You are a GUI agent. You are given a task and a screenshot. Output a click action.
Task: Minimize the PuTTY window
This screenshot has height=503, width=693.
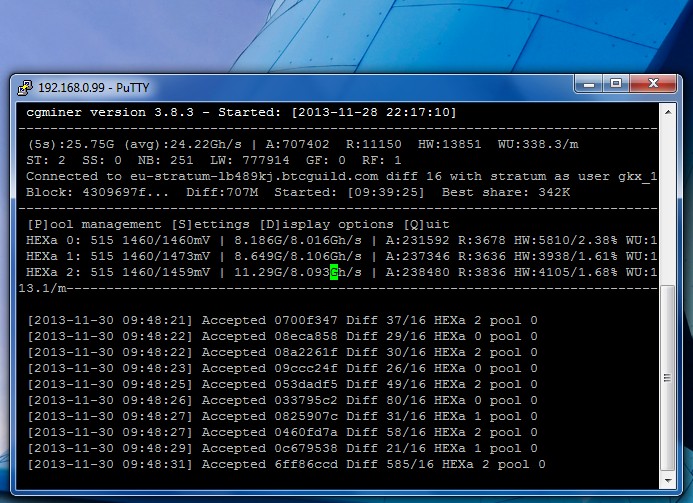tap(589, 84)
